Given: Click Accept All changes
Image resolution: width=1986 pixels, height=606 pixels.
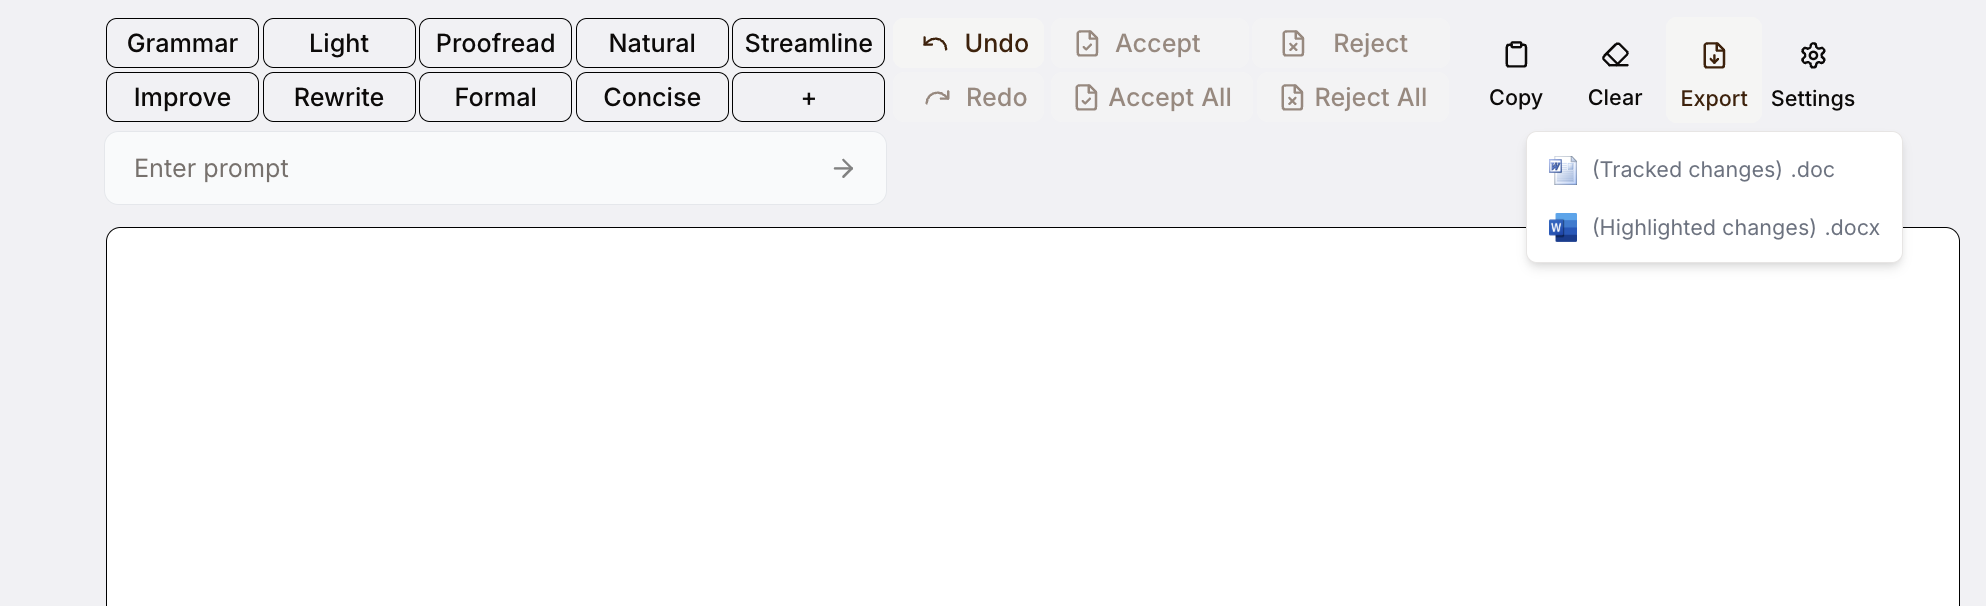Looking at the screenshot, I should pos(1152,97).
